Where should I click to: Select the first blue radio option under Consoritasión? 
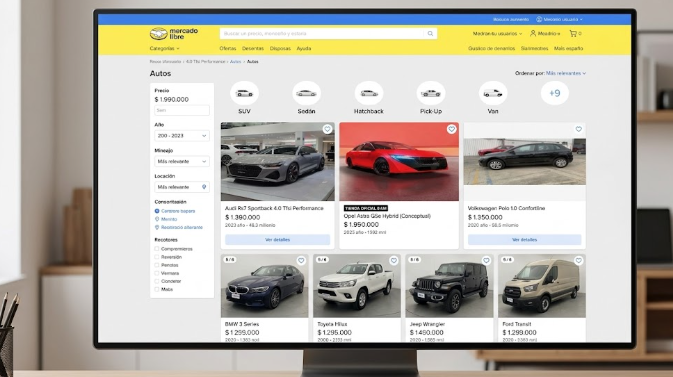click(x=157, y=211)
